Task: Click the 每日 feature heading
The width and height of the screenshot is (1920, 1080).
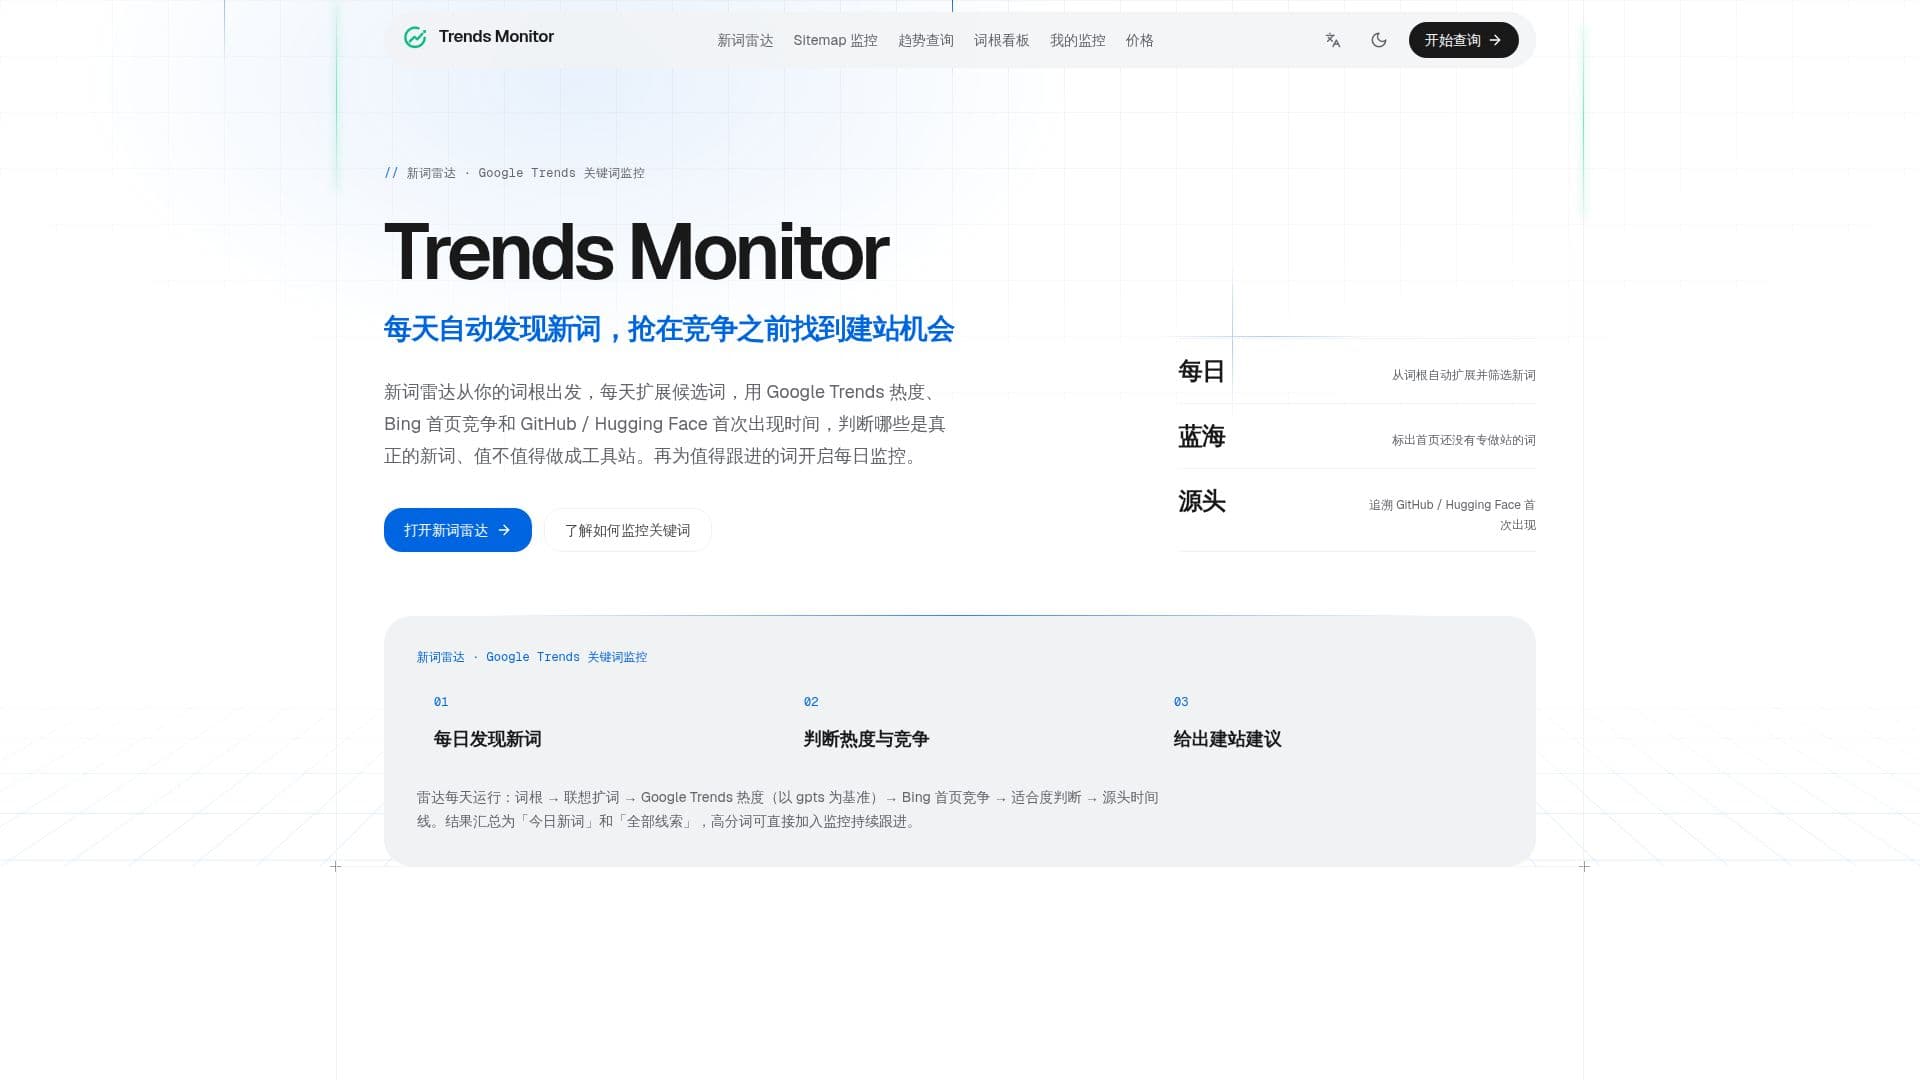Action: pos(1201,371)
